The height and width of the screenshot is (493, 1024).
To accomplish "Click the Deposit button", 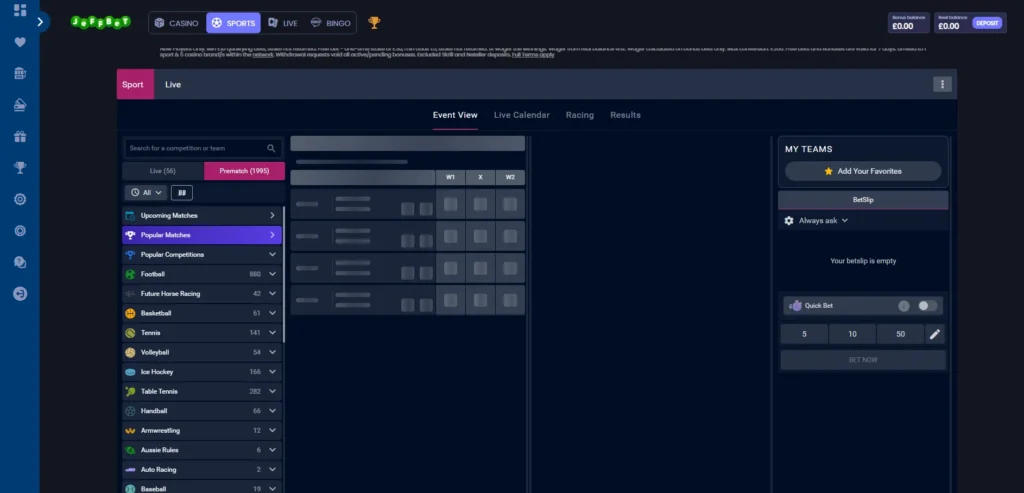I will [x=987, y=23].
